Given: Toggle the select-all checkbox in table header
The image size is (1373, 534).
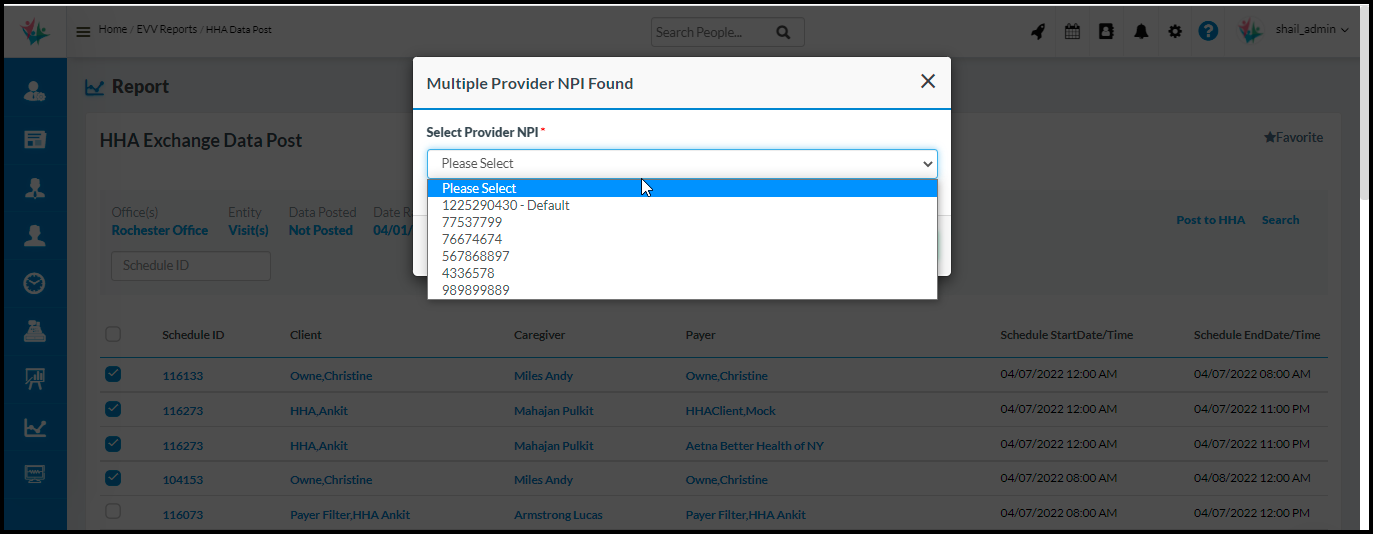Looking at the screenshot, I should pyautogui.click(x=113, y=335).
